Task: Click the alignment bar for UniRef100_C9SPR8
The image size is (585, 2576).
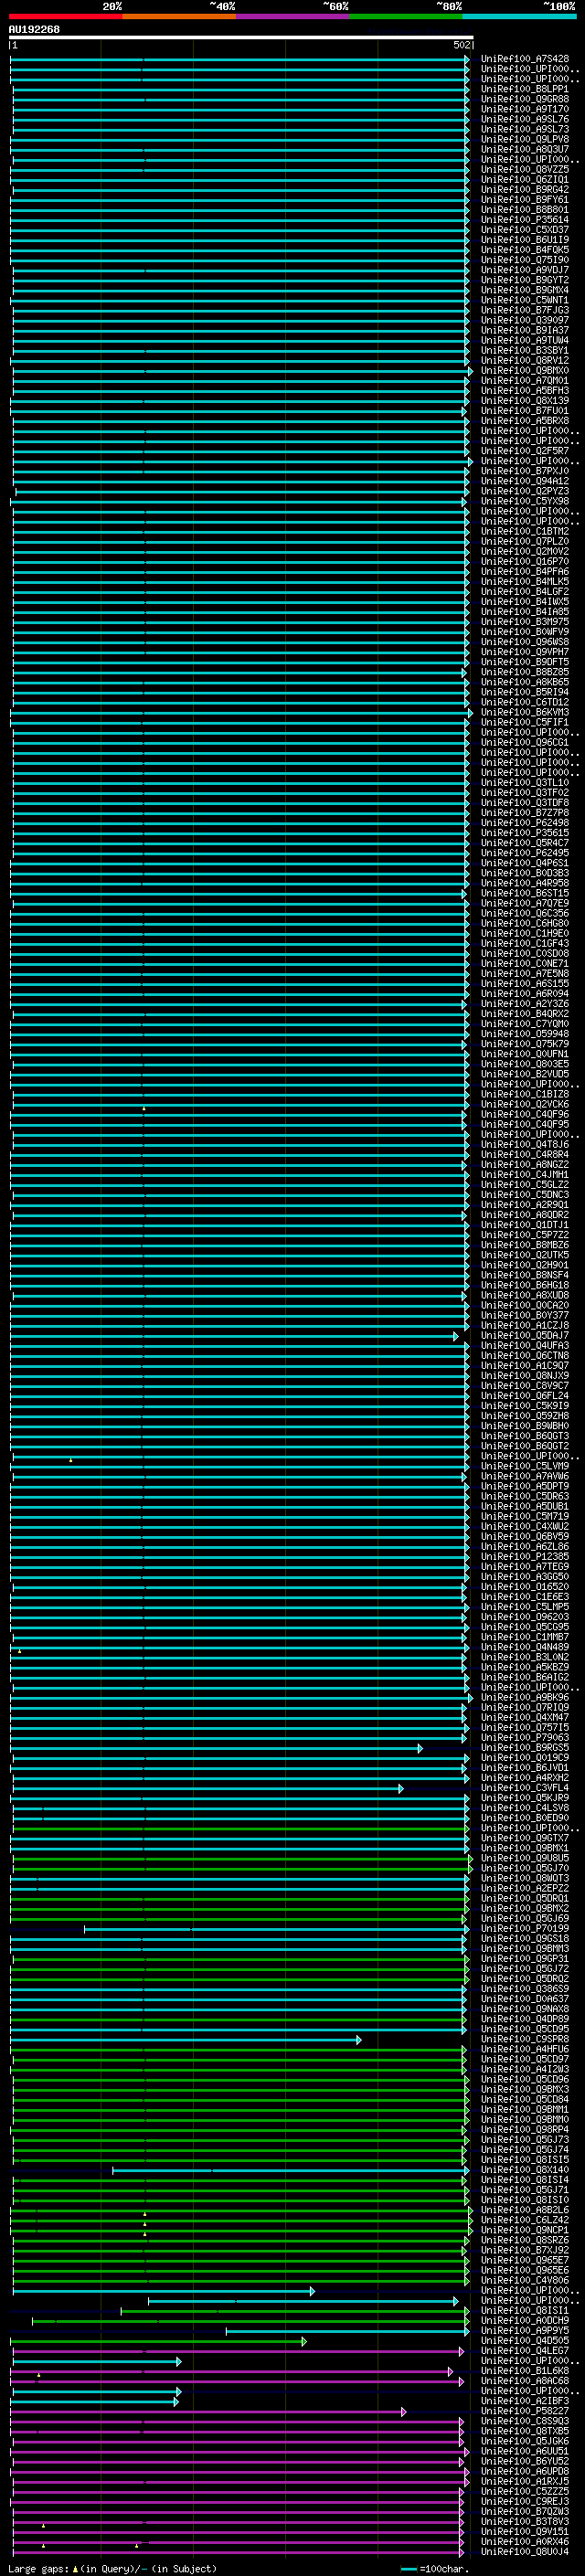Action: 186,2040
